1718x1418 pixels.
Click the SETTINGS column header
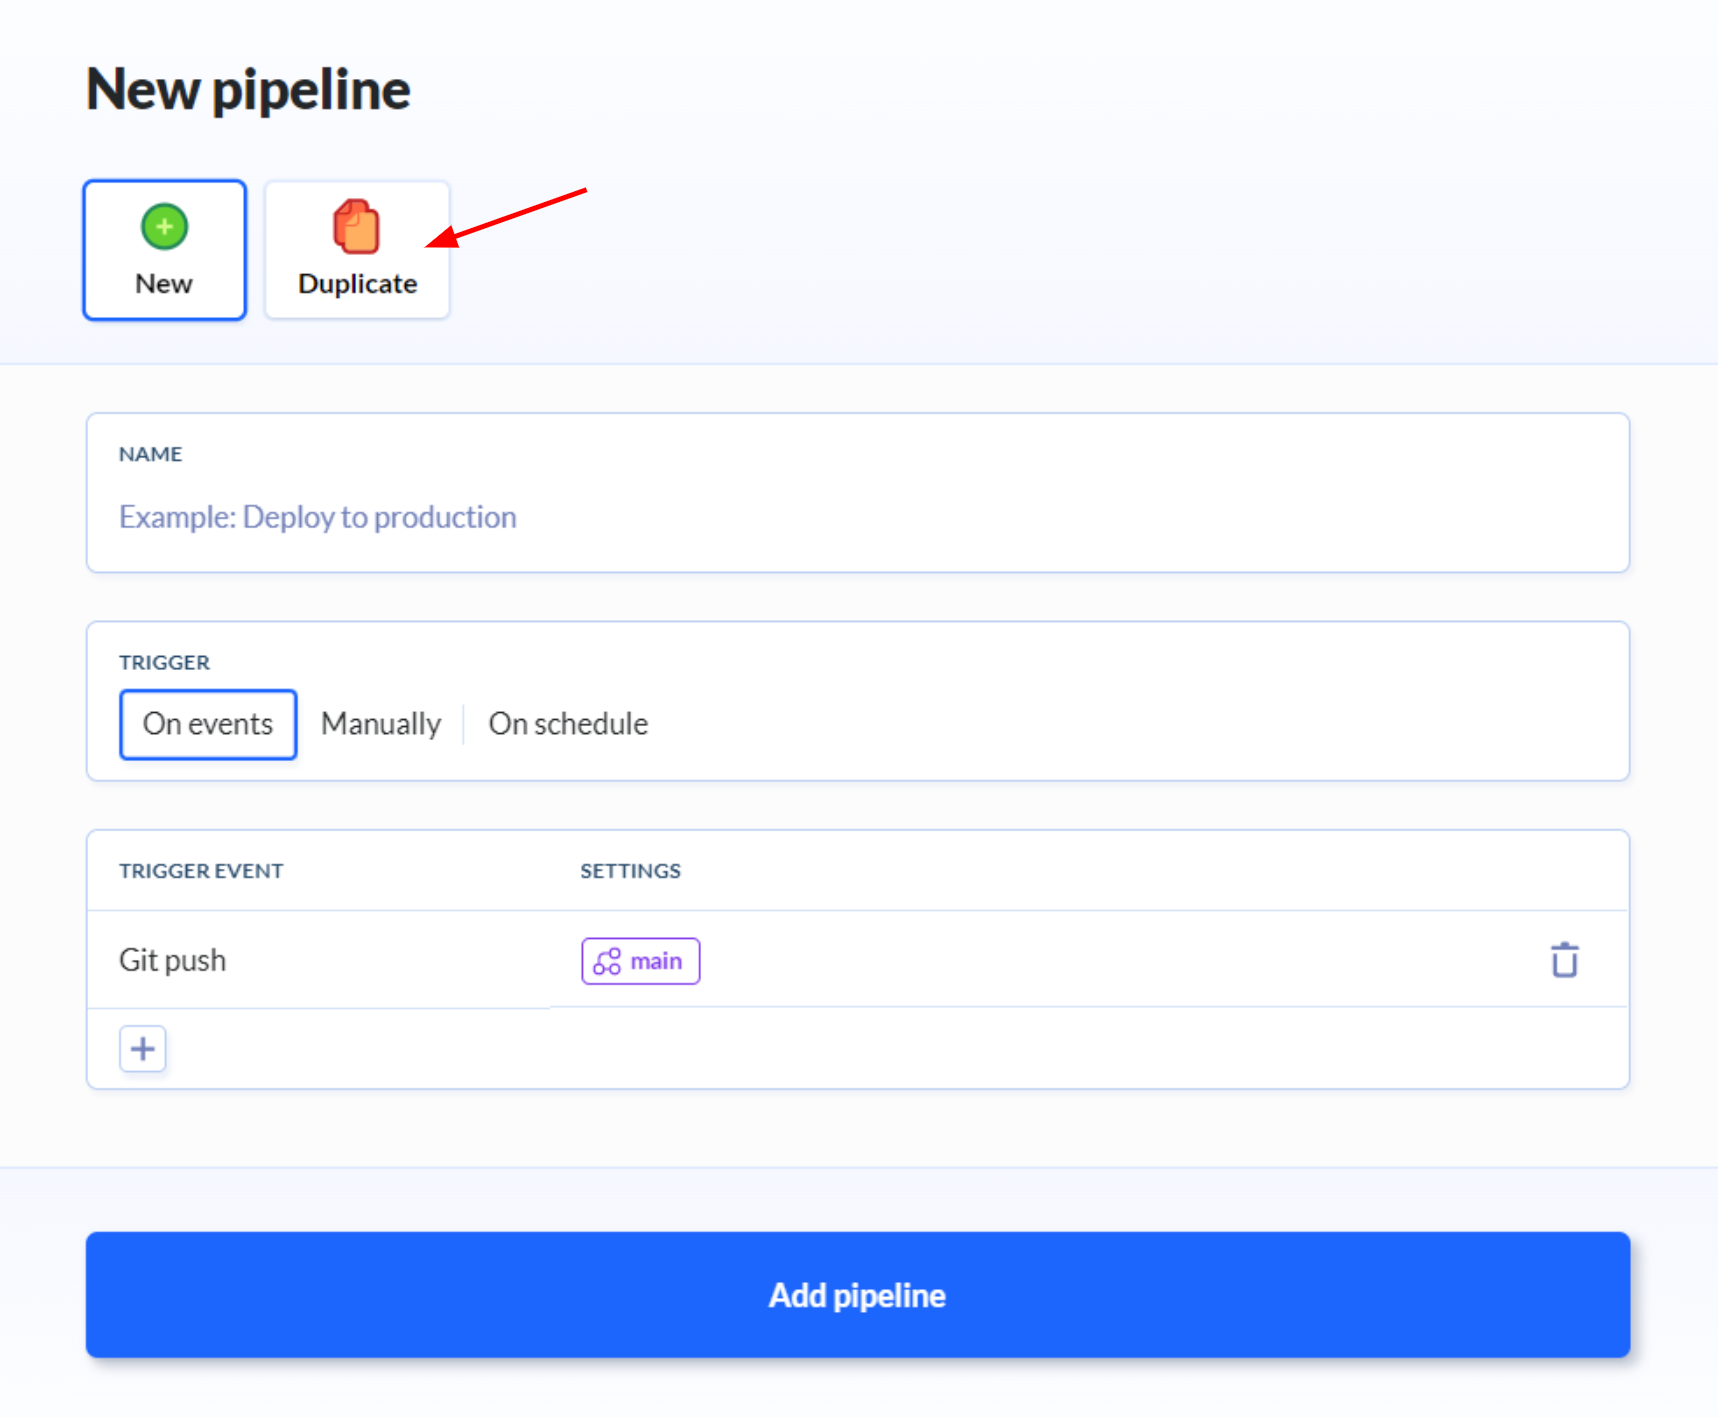[630, 871]
